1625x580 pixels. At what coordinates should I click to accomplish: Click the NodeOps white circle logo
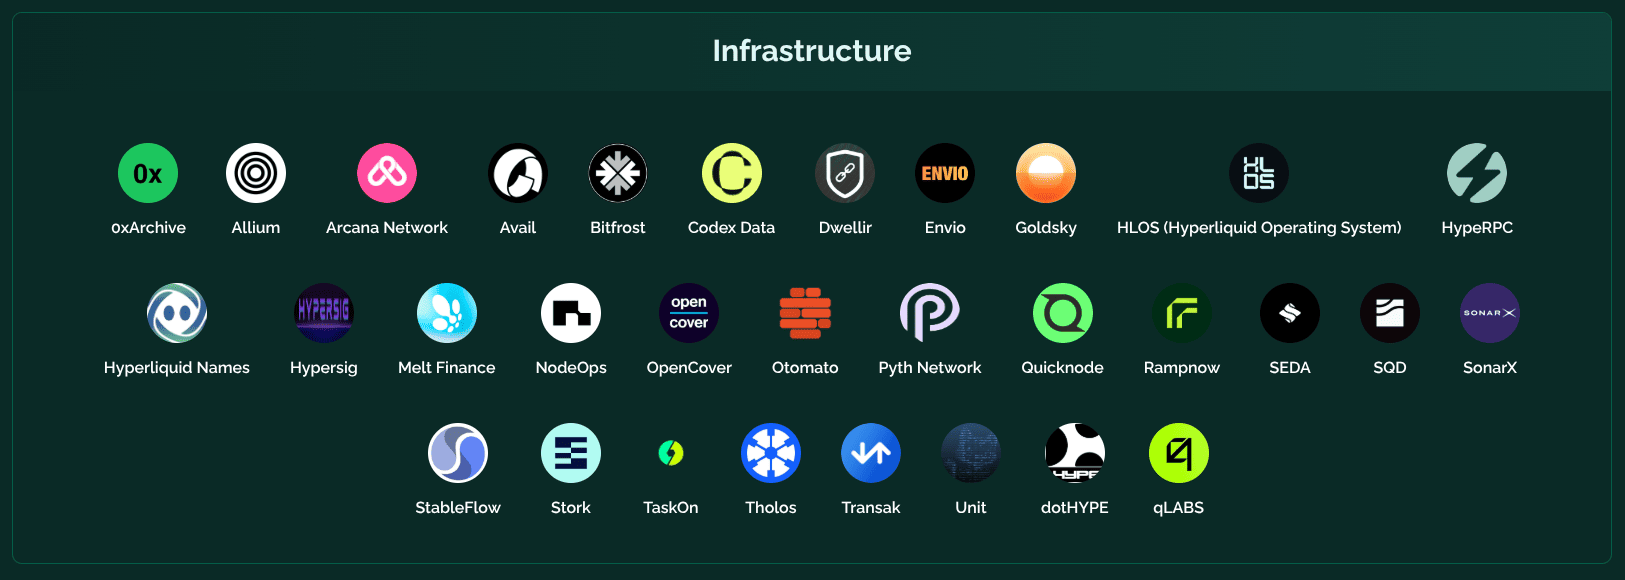point(571,313)
